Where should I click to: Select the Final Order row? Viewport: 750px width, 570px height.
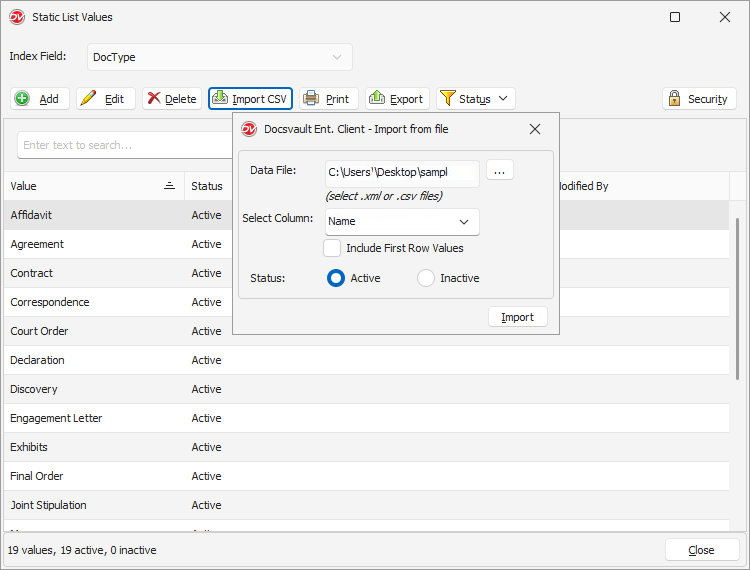pyautogui.click(x=366, y=476)
